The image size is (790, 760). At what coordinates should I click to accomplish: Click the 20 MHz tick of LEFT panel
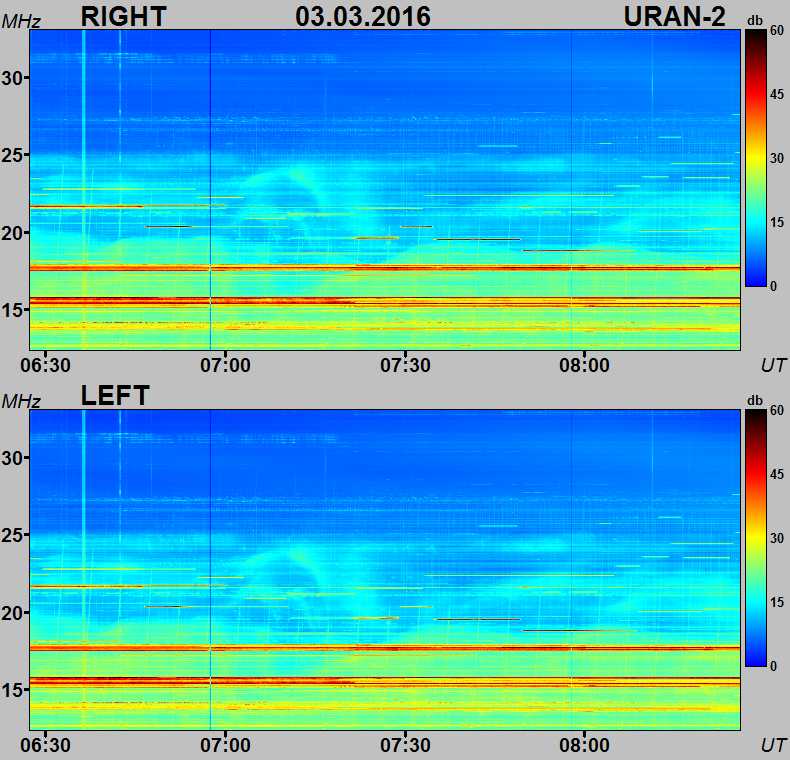click(12, 613)
